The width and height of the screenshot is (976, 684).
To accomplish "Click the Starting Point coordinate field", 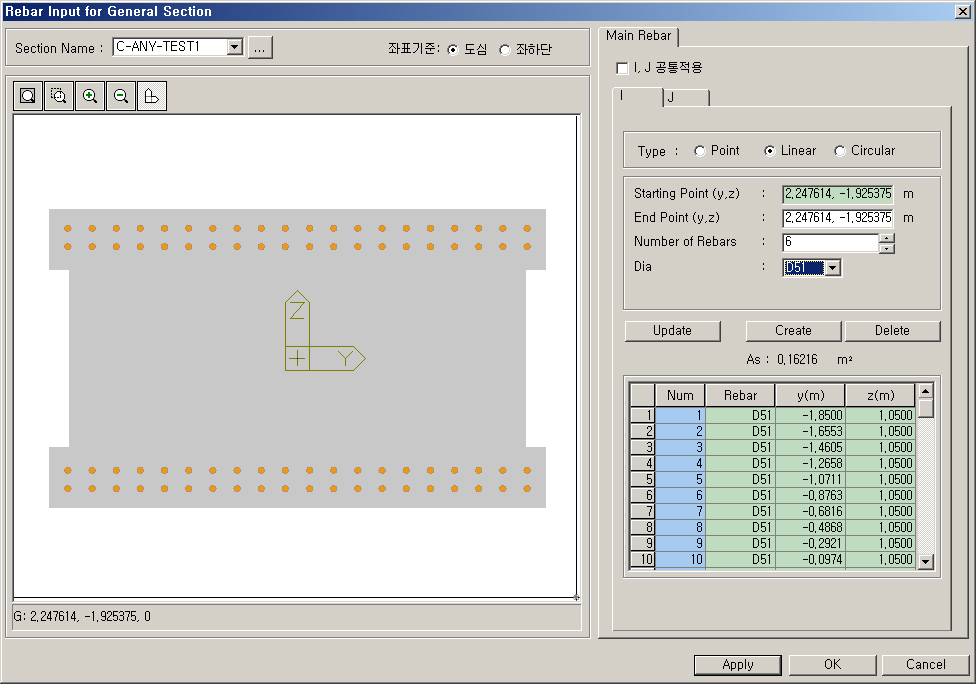I will pyautogui.click(x=836, y=193).
